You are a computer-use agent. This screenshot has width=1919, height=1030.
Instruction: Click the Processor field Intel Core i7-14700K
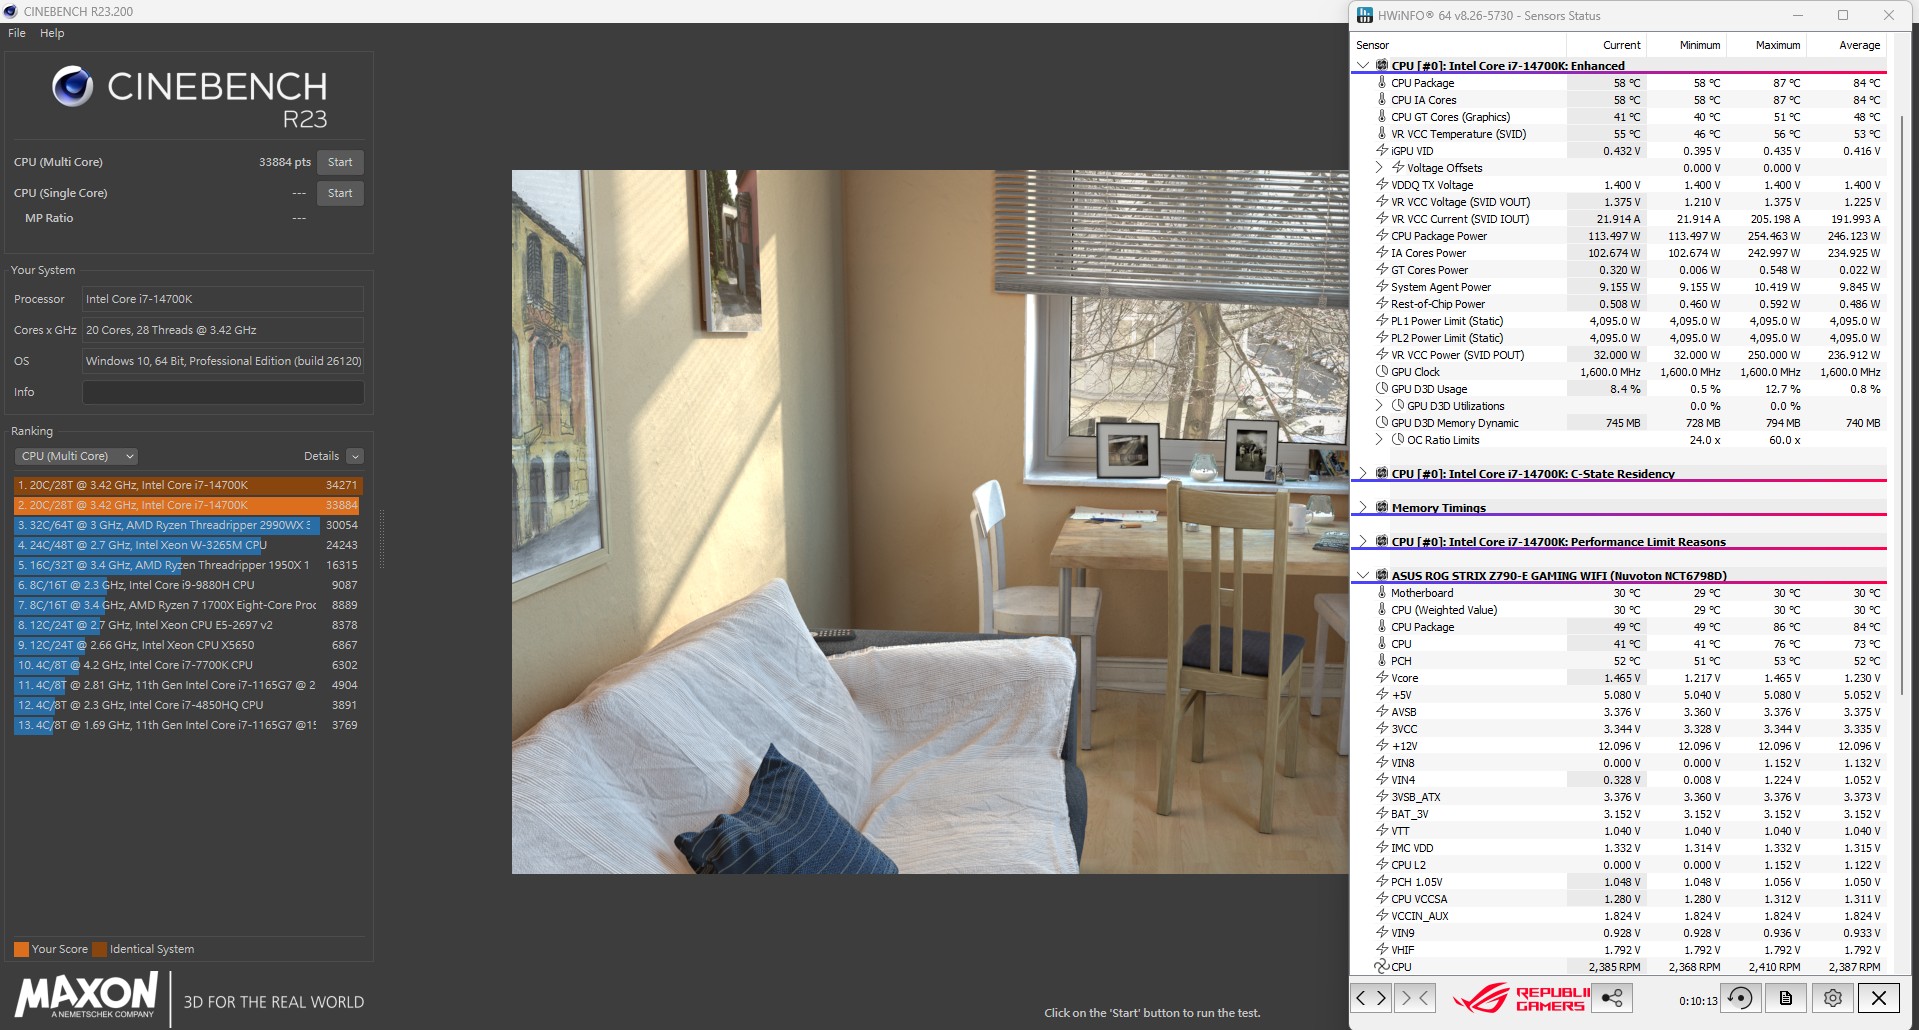(x=223, y=299)
